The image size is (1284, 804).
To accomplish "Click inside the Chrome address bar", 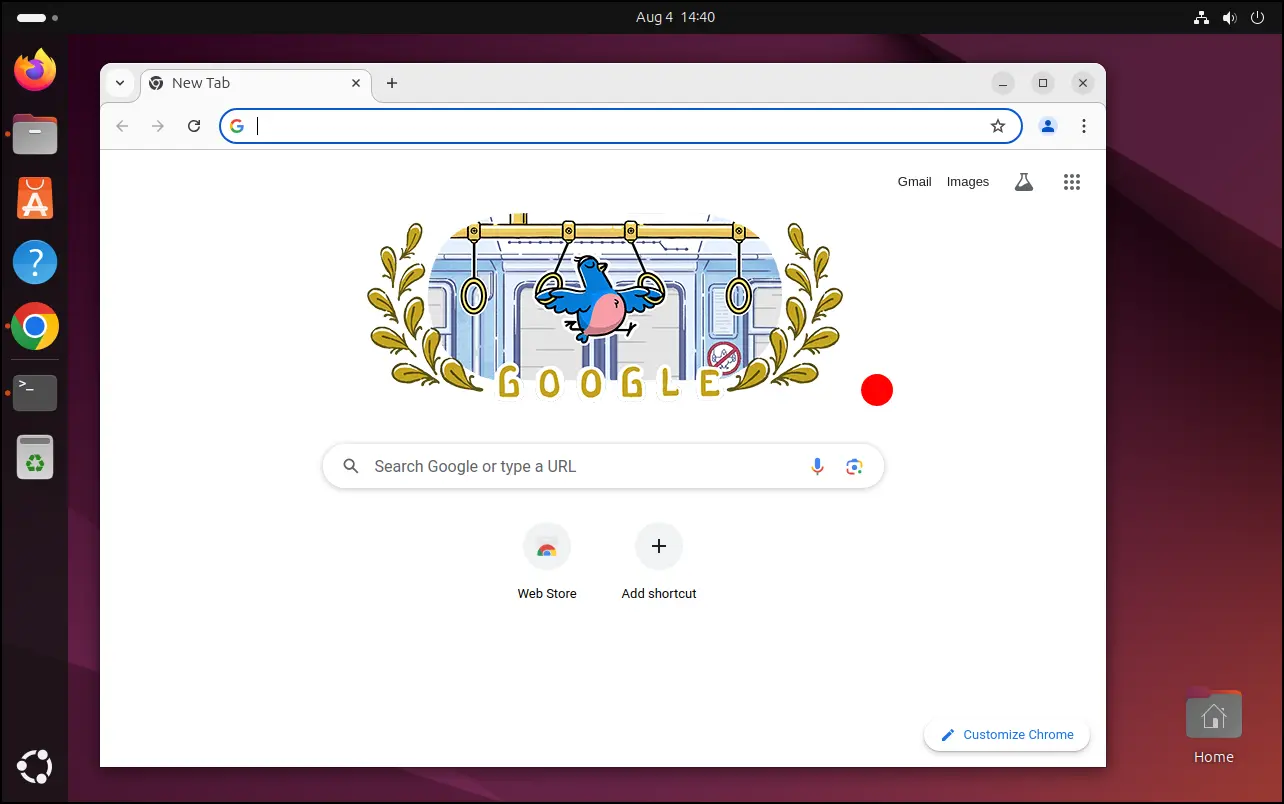I will (620, 126).
